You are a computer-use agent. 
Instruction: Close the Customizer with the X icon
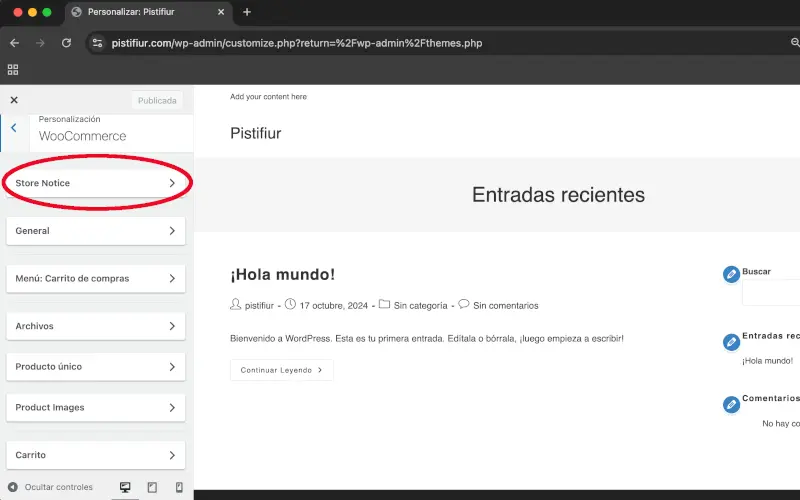pyautogui.click(x=14, y=100)
